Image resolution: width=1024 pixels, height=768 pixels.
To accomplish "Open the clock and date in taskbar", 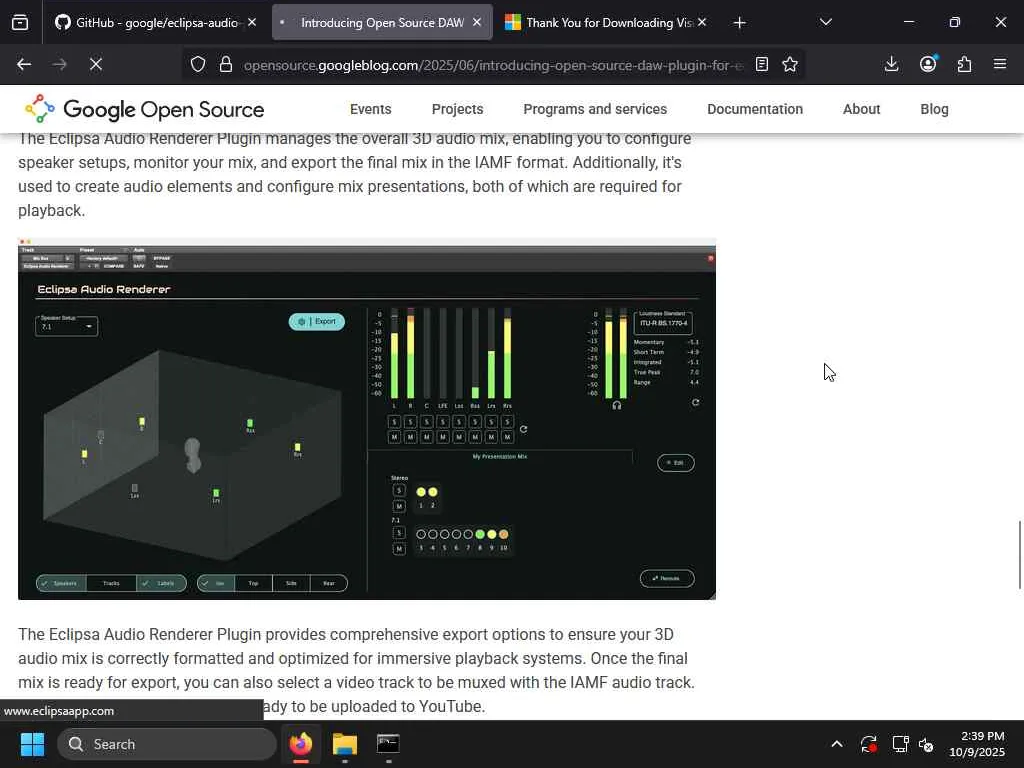I will point(977,744).
